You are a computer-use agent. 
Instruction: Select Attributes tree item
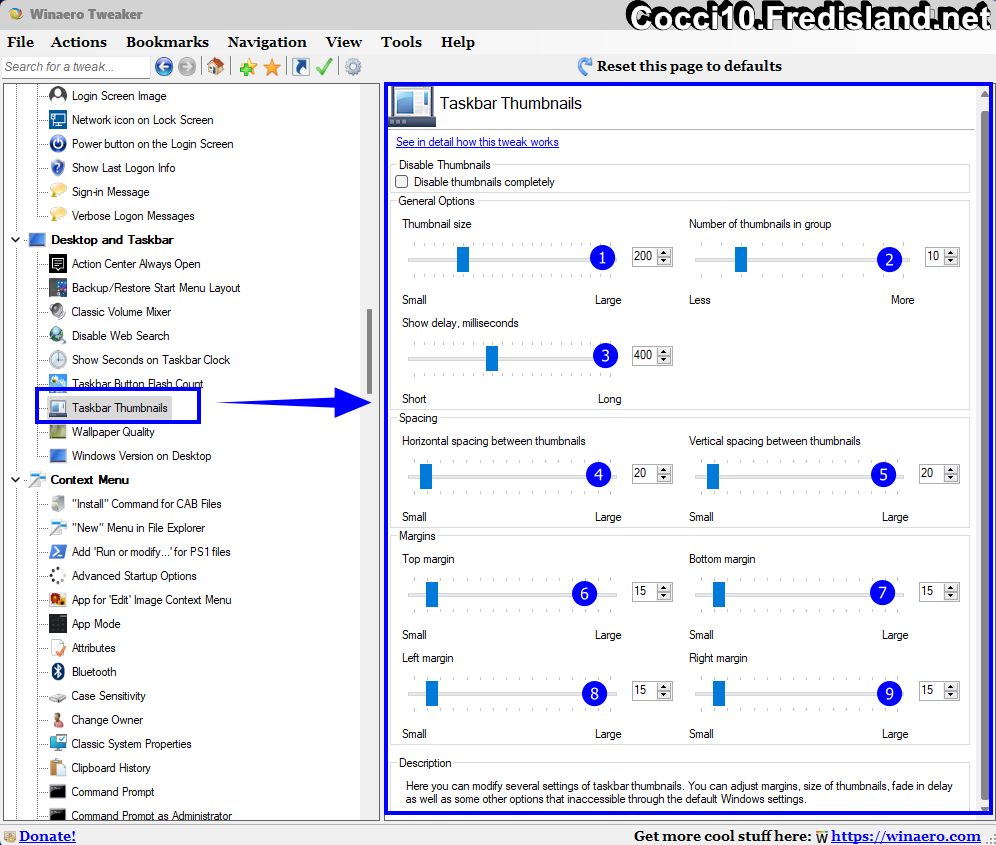click(93, 648)
